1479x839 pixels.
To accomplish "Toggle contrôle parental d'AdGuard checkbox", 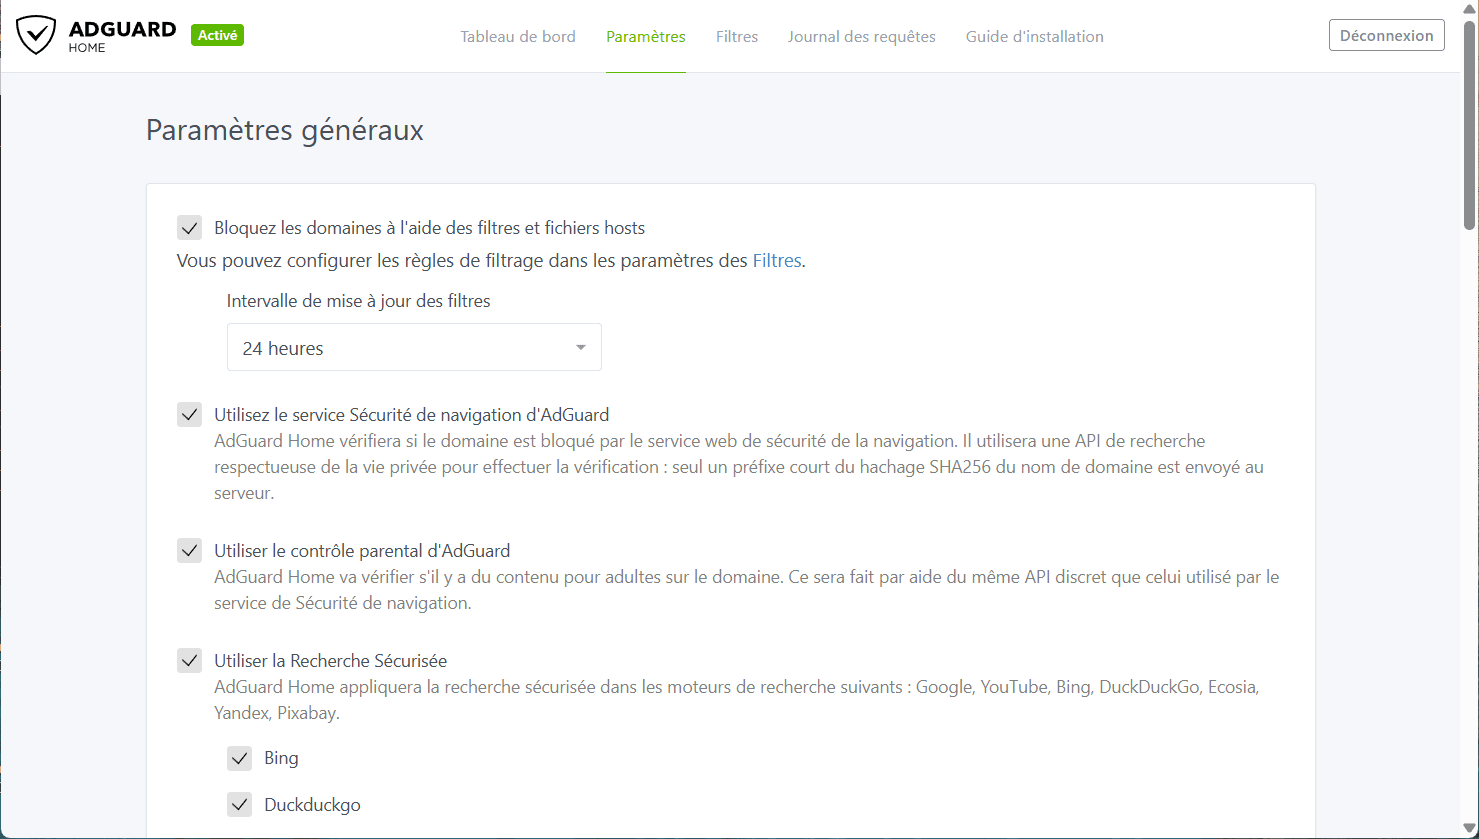I will [190, 550].
